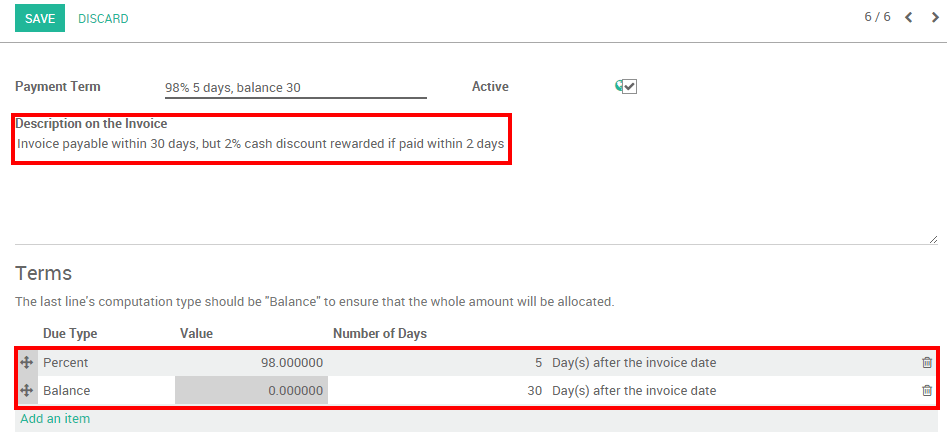The image size is (947, 437).
Task: Open the first row's Day(s) after invoice date option
Action: point(634,363)
